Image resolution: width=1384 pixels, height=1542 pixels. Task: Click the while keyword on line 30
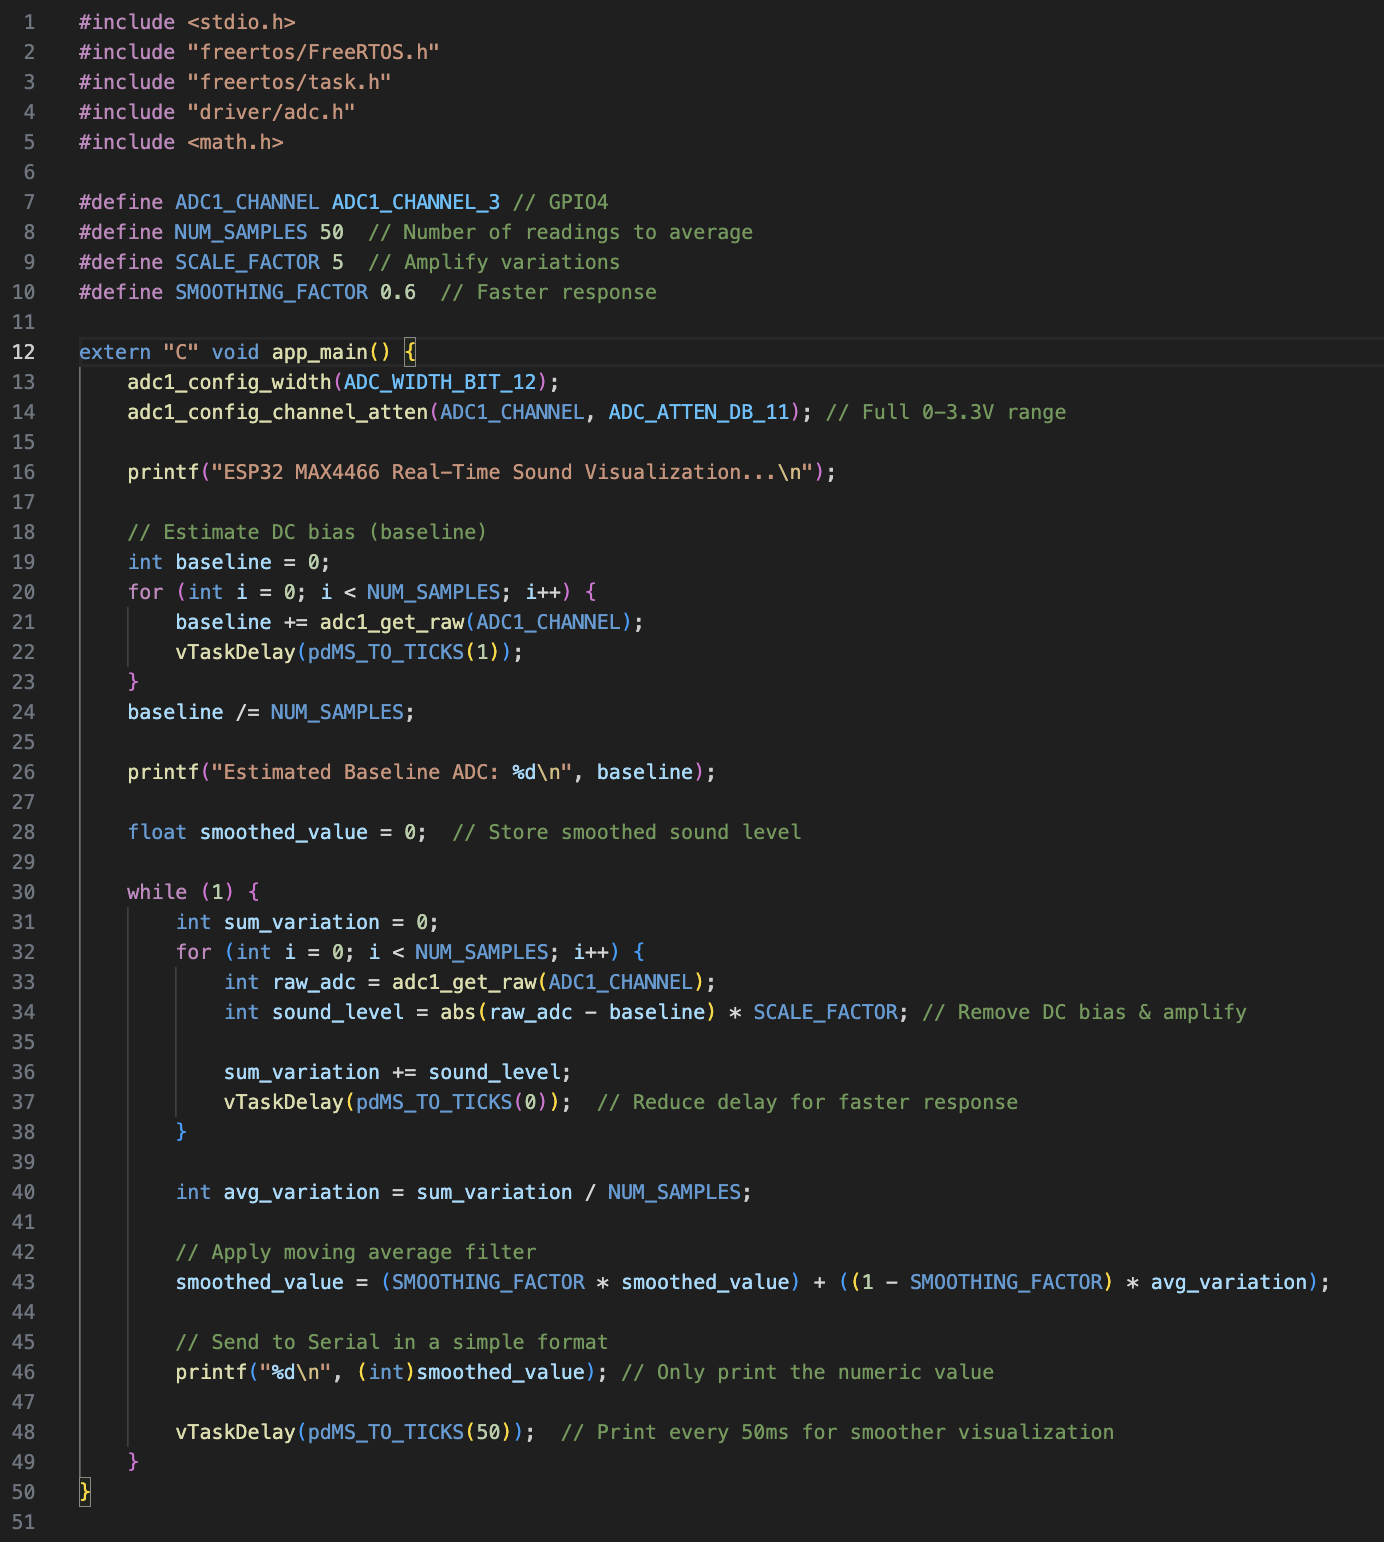coord(157,892)
